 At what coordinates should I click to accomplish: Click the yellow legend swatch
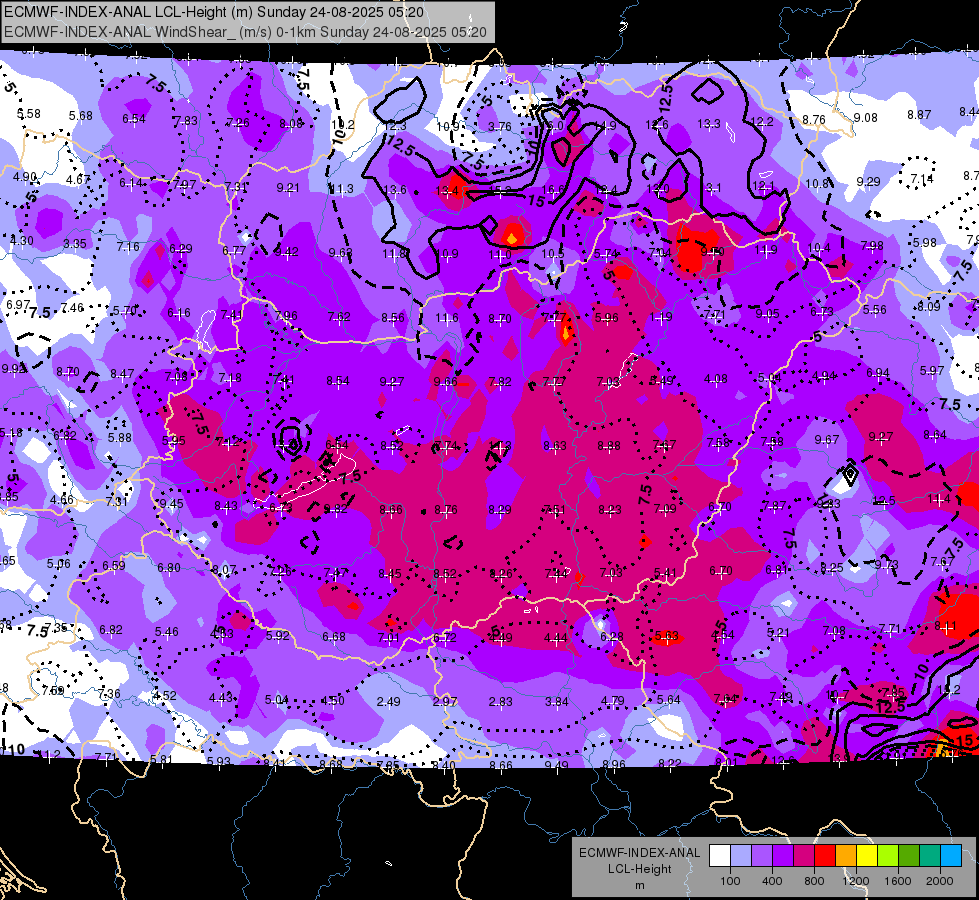click(x=867, y=856)
